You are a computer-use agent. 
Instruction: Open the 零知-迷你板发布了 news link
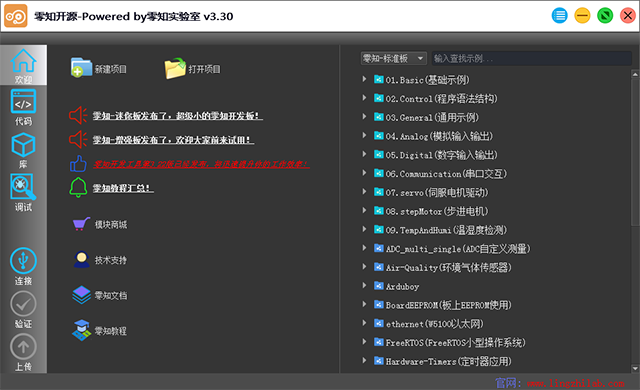tap(178, 116)
